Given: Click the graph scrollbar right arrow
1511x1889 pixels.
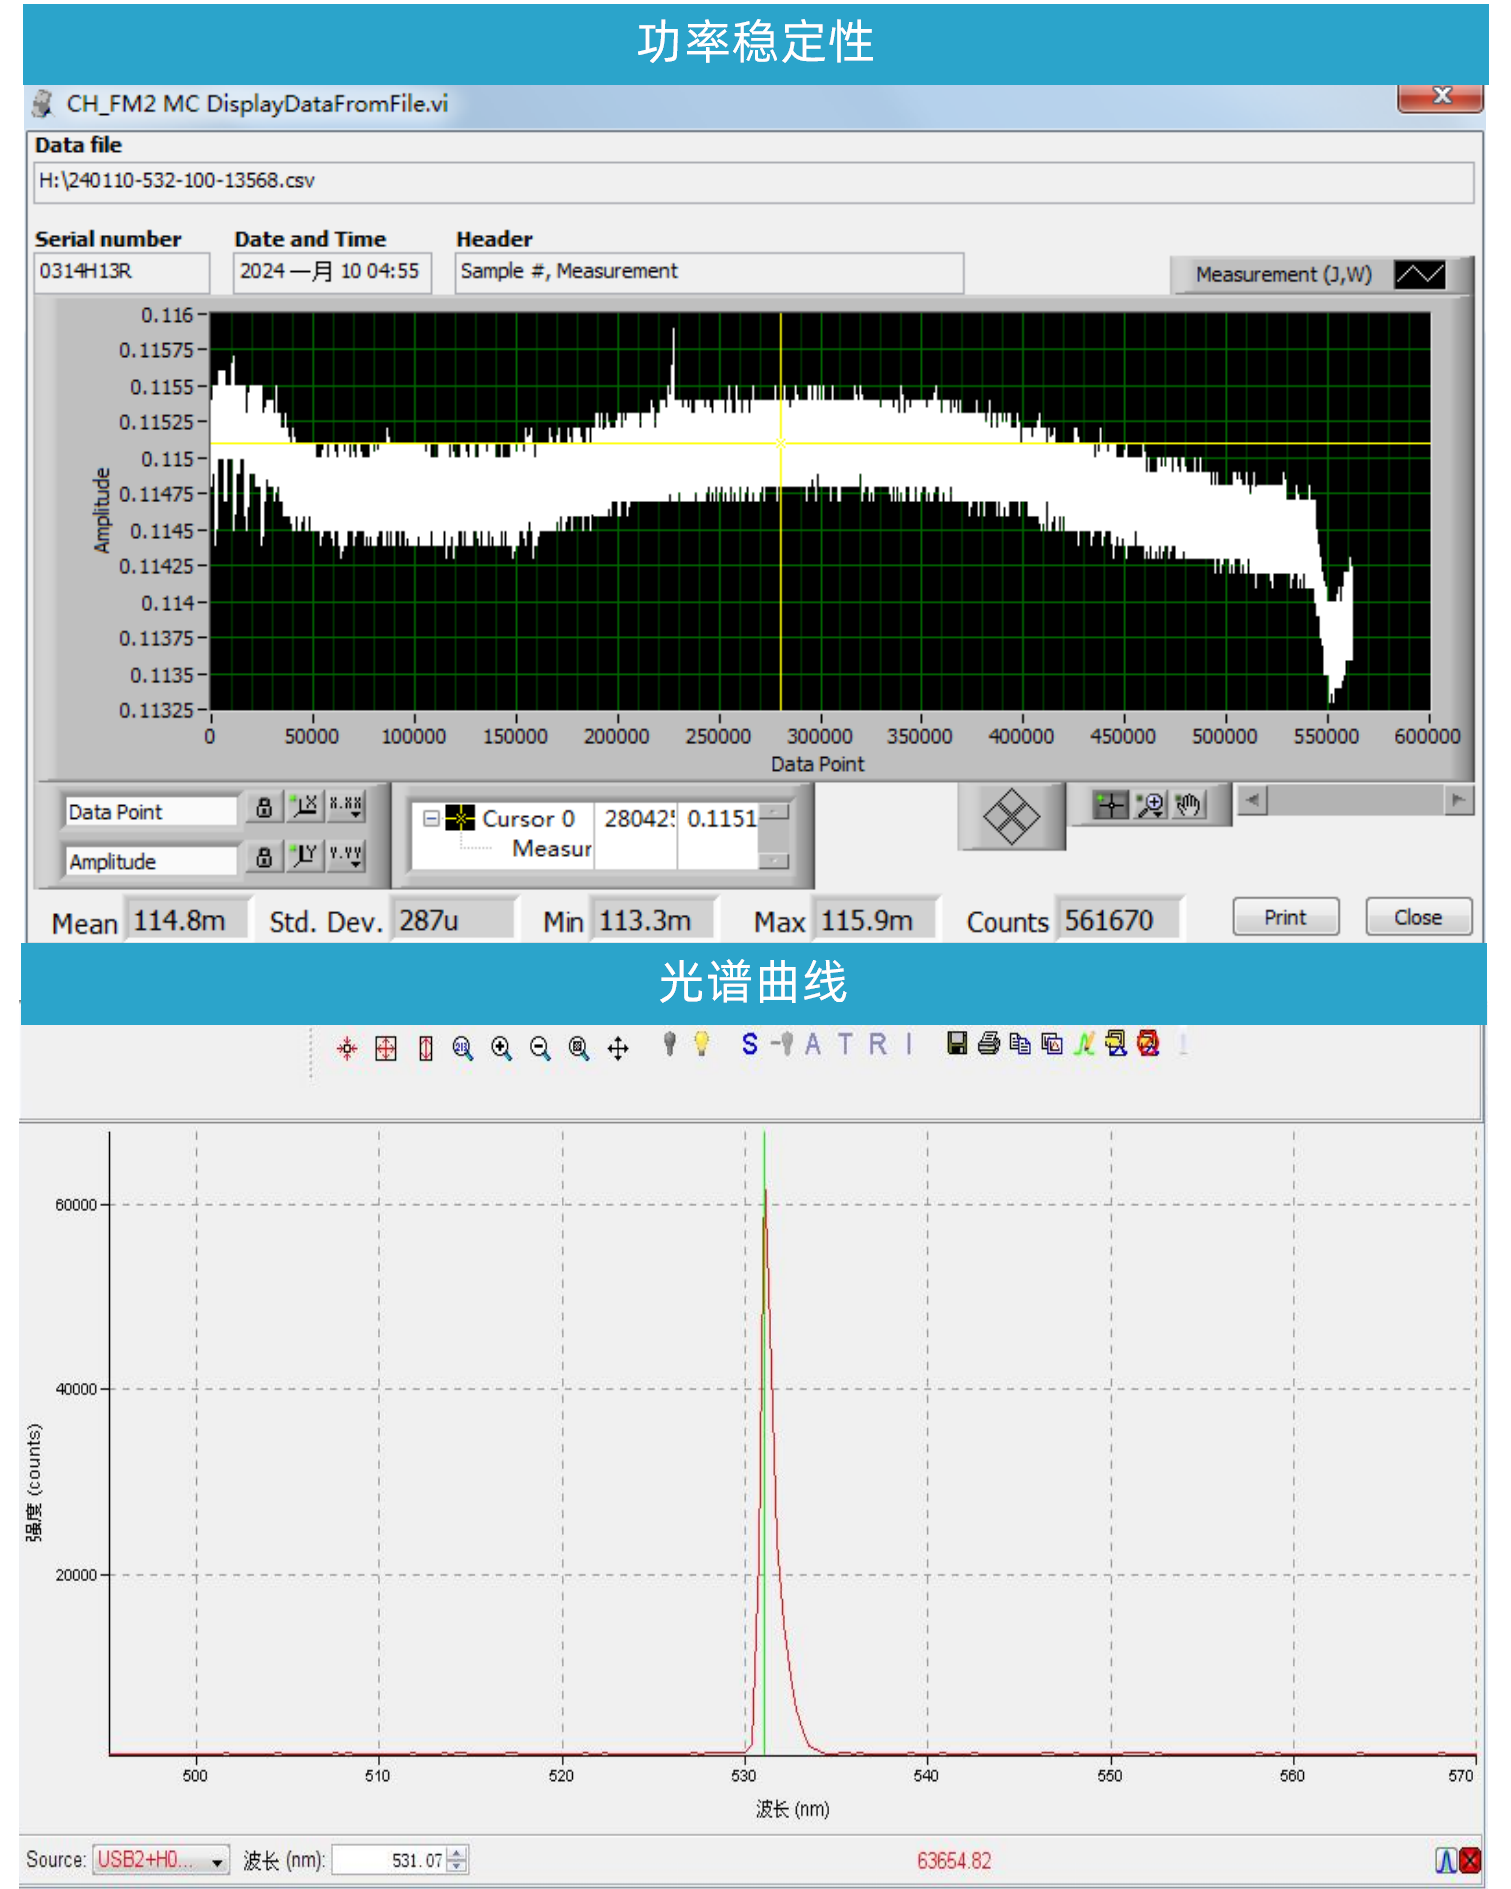Looking at the screenshot, I should point(1459,800).
